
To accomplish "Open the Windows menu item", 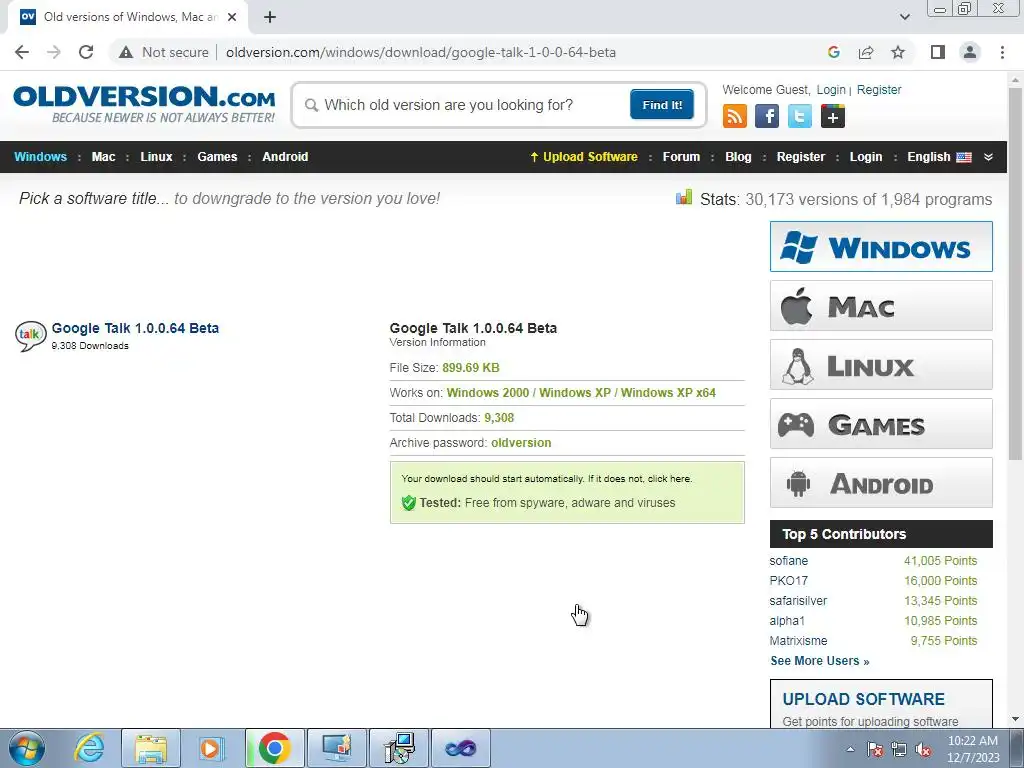I will click(40, 157).
